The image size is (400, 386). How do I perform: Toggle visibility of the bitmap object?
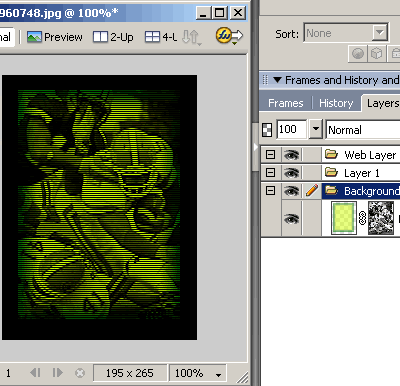[x=291, y=219]
